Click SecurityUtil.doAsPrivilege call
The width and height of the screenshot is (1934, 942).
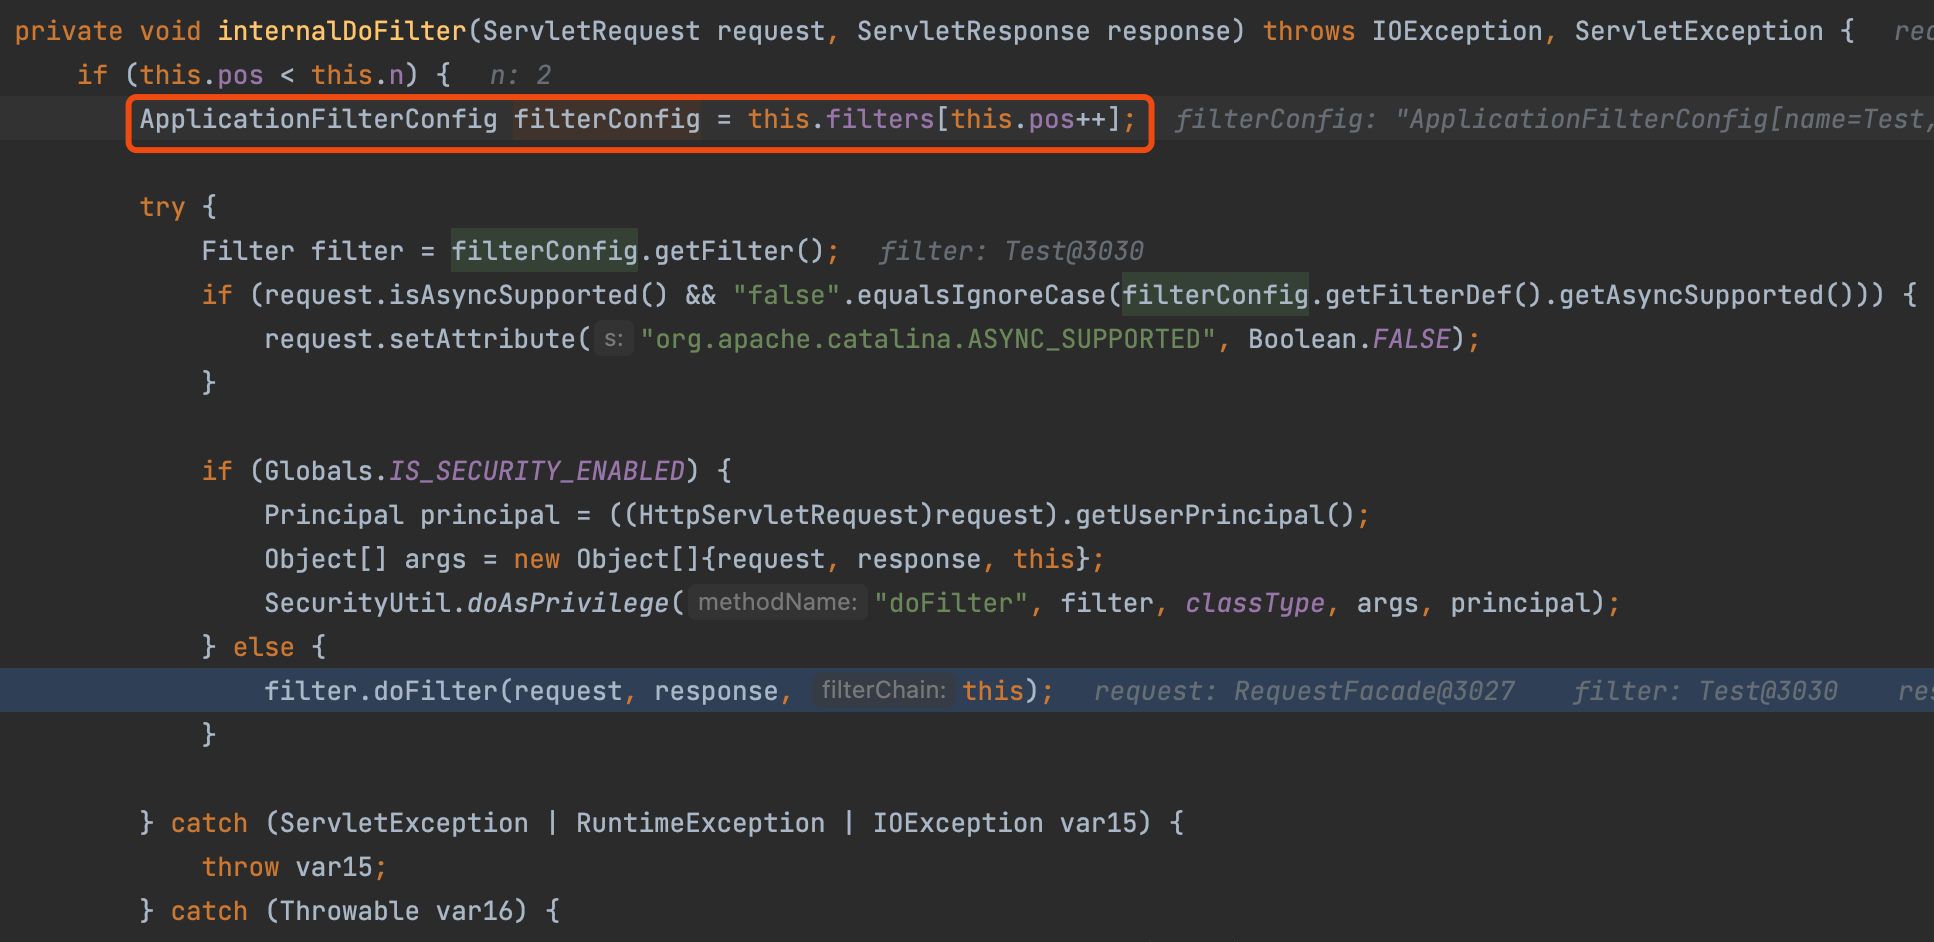466,603
